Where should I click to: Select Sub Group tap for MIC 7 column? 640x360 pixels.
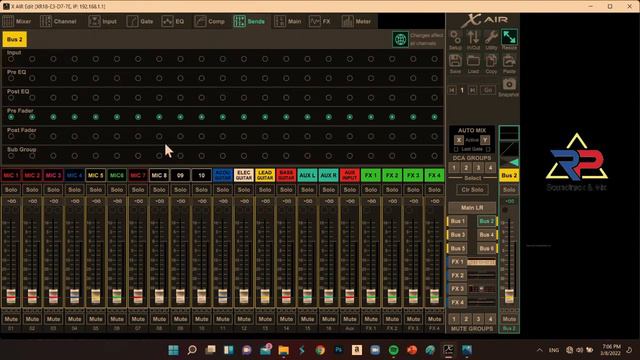click(138, 156)
